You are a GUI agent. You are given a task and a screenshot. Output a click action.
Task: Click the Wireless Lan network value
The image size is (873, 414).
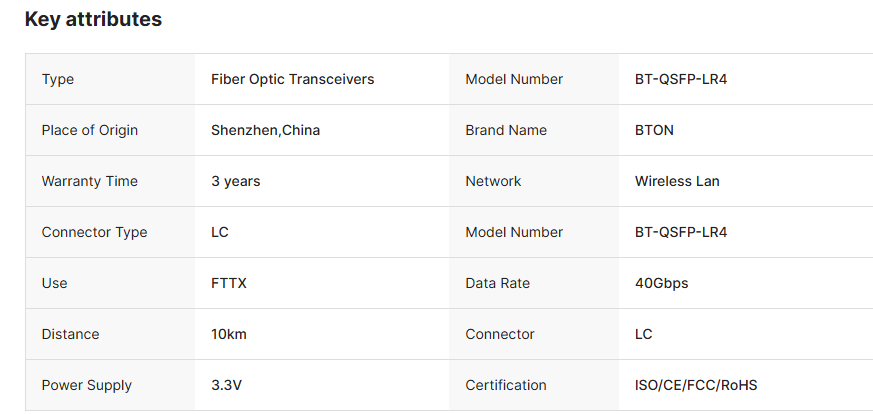coord(677,181)
